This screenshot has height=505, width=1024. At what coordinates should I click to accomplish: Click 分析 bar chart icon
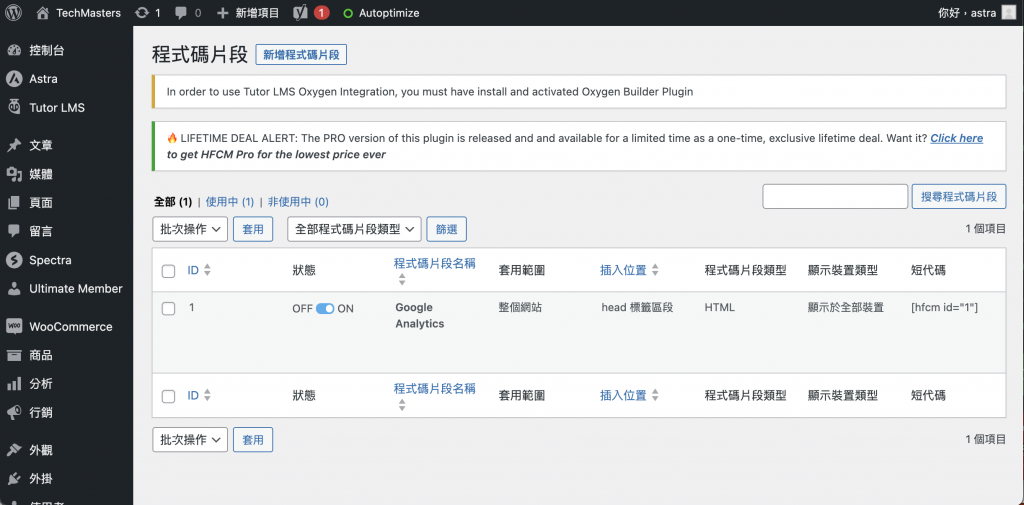click(x=14, y=384)
